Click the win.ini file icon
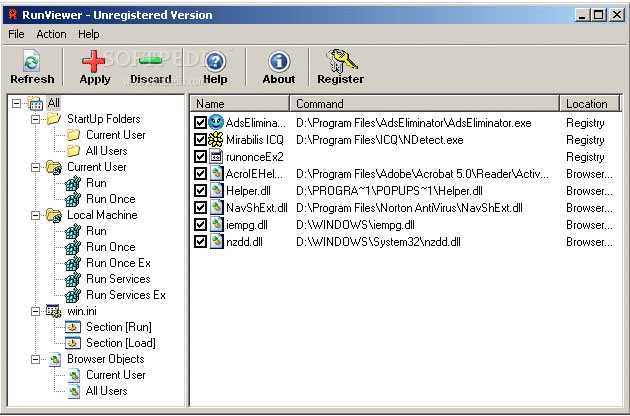 [x=53, y=311]
